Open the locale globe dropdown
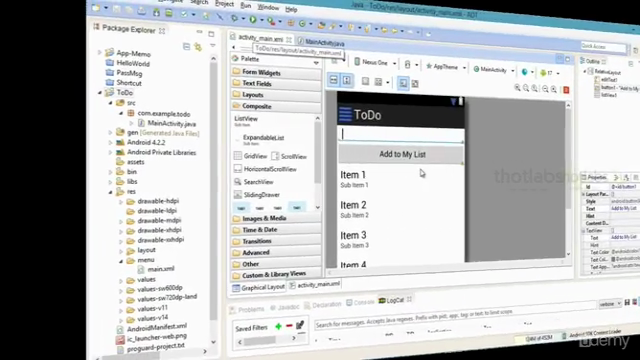 pos(527,72)
